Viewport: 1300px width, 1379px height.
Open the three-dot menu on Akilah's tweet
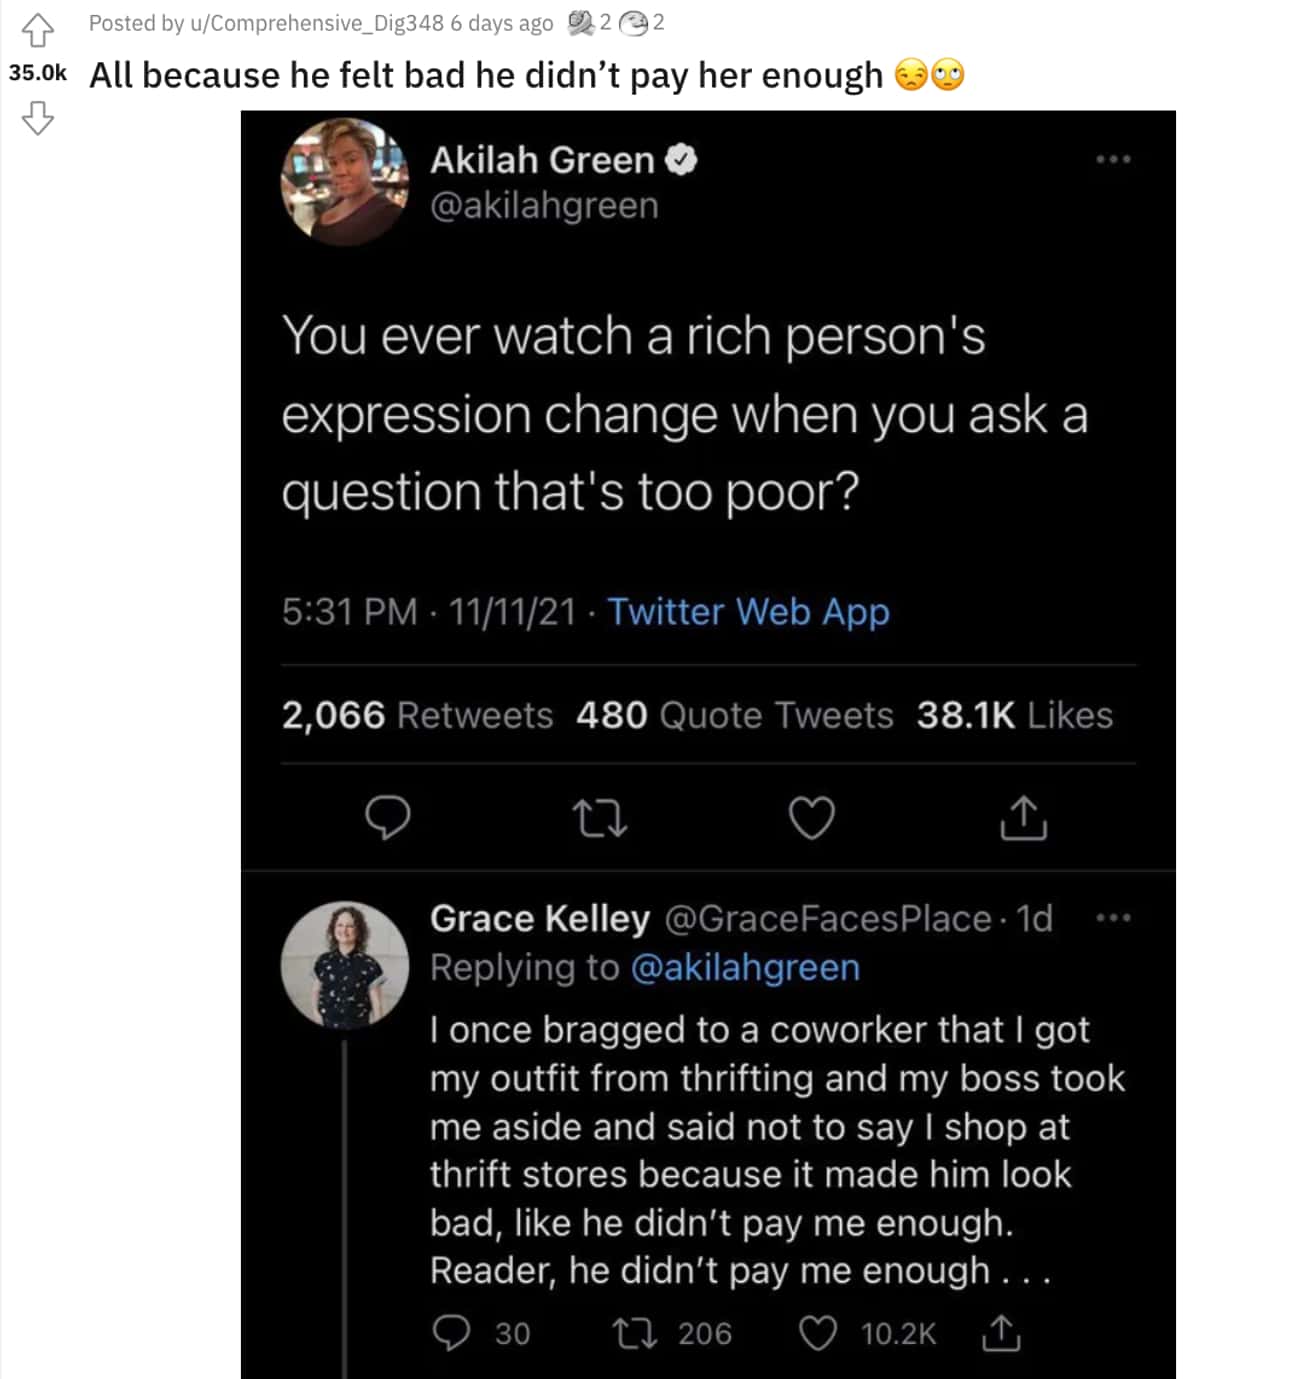[1113, 159]
